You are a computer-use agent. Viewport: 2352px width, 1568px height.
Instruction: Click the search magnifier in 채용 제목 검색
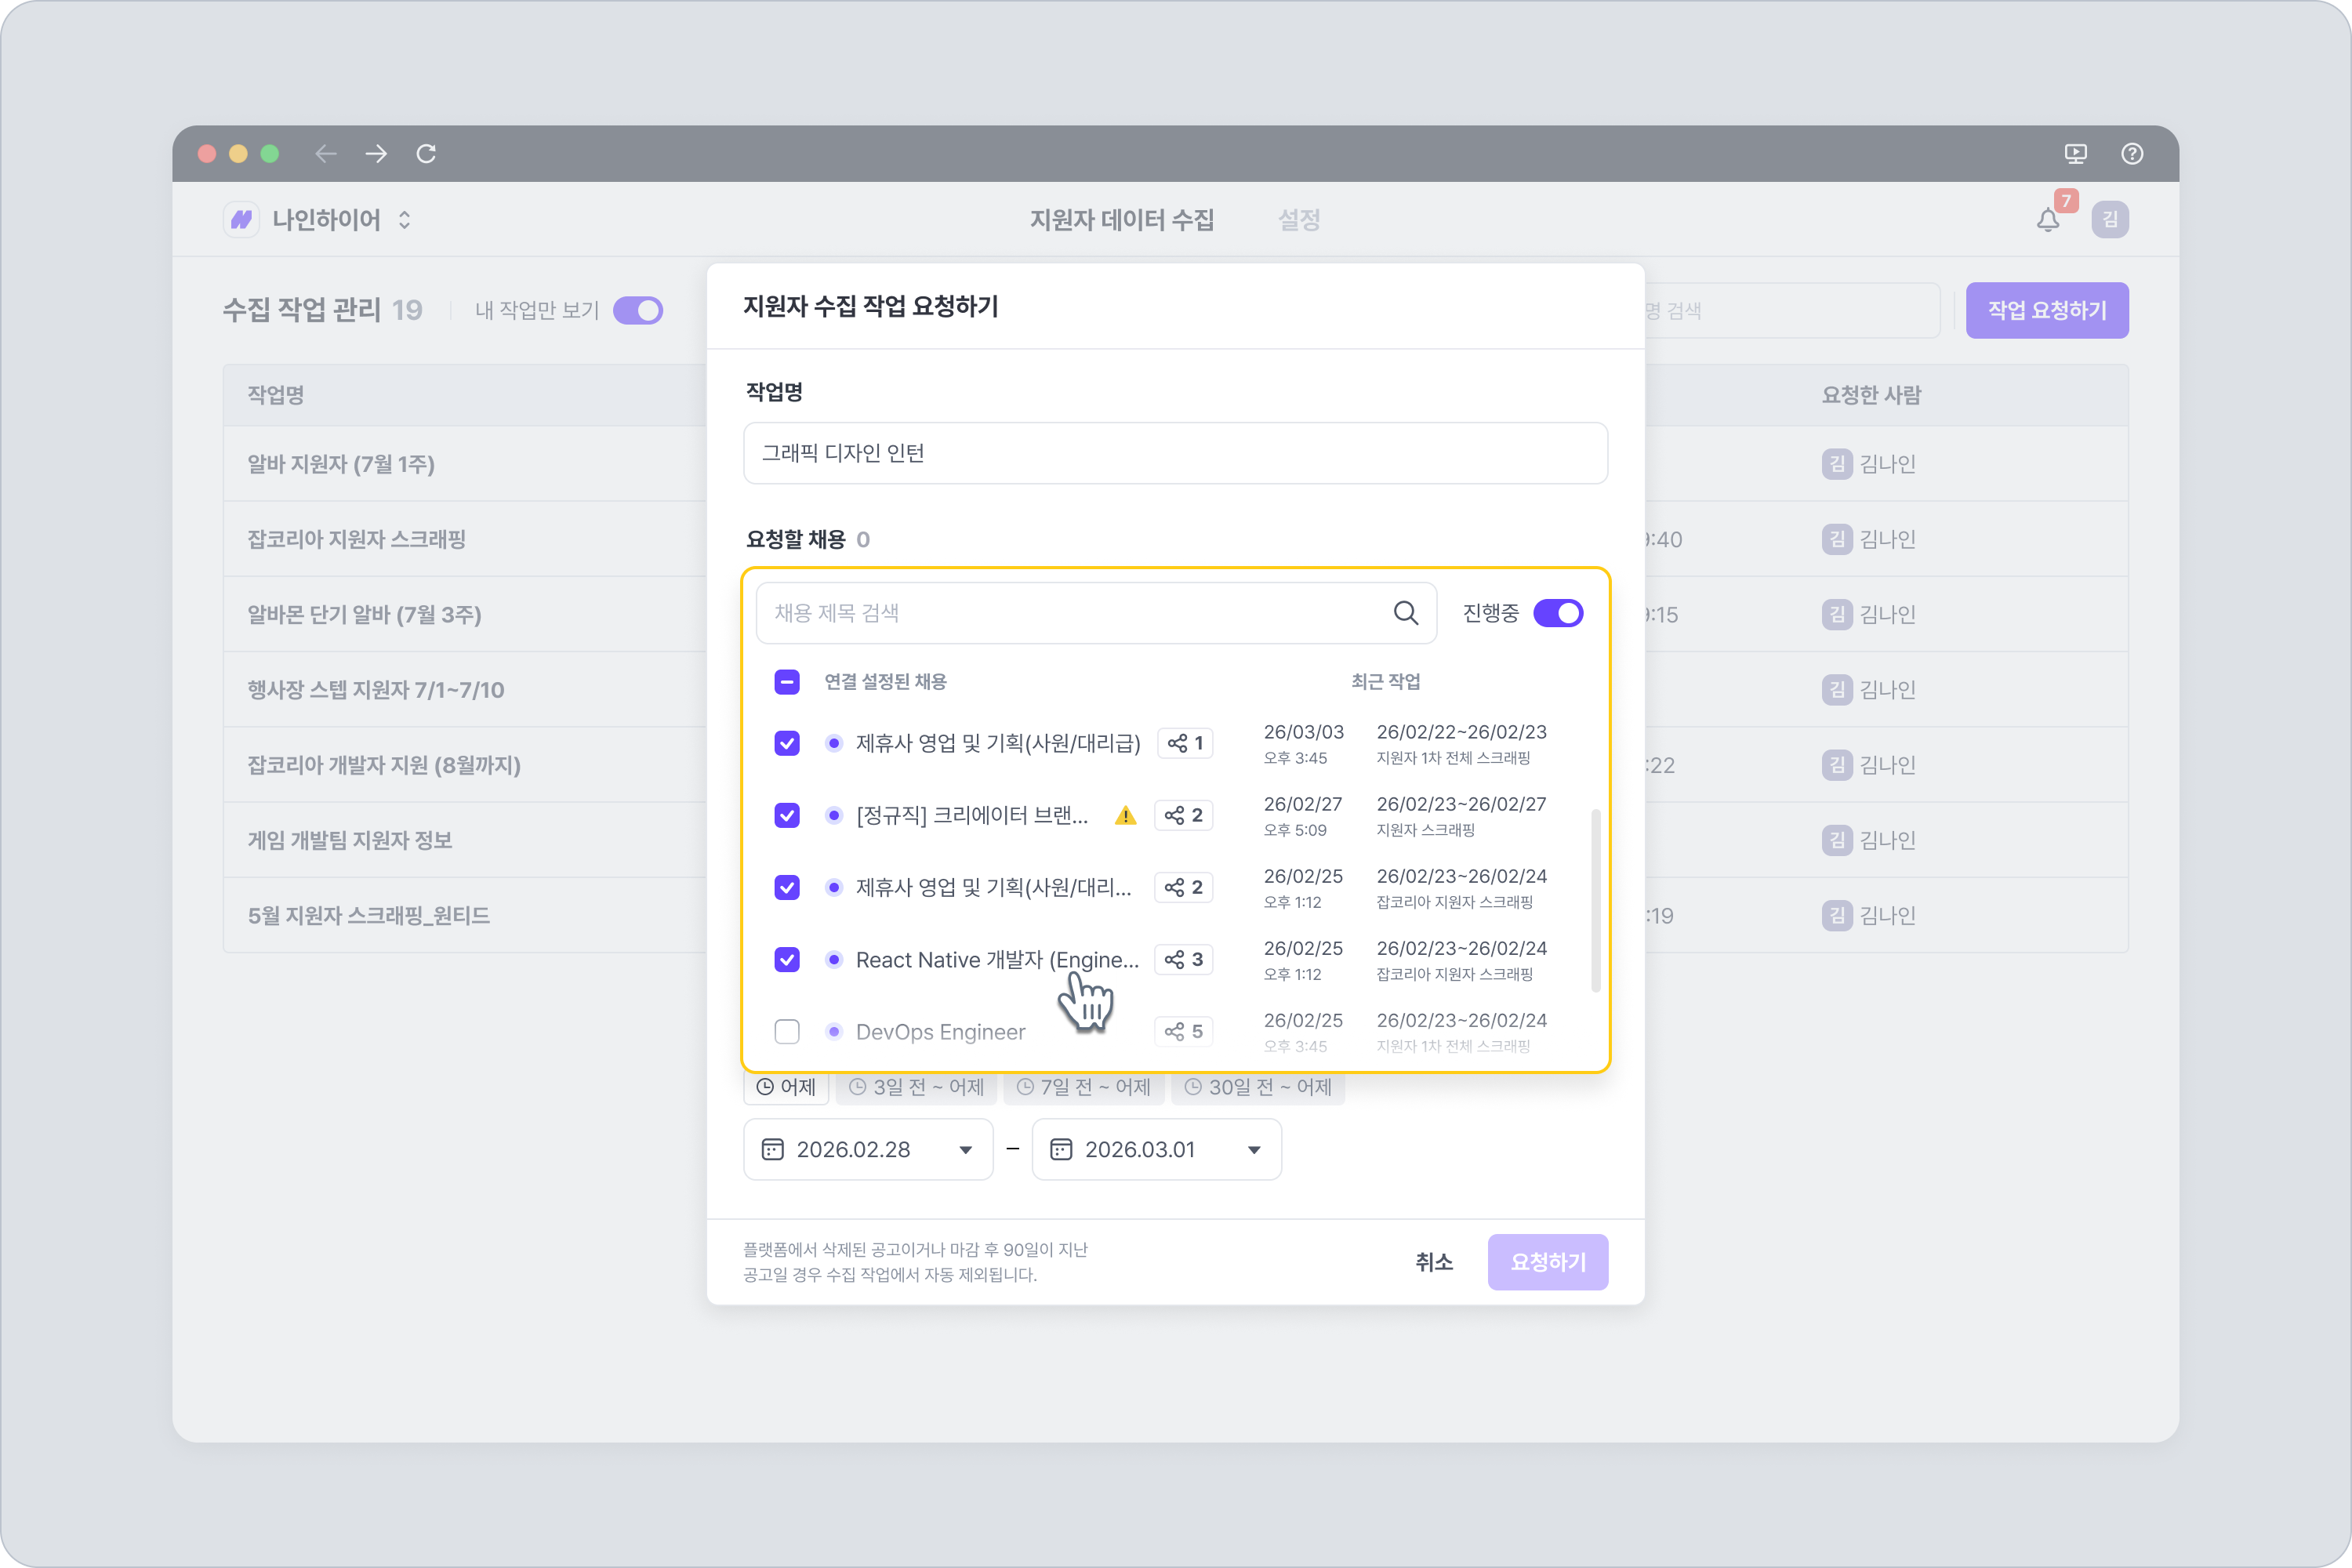pos(1405,613)
